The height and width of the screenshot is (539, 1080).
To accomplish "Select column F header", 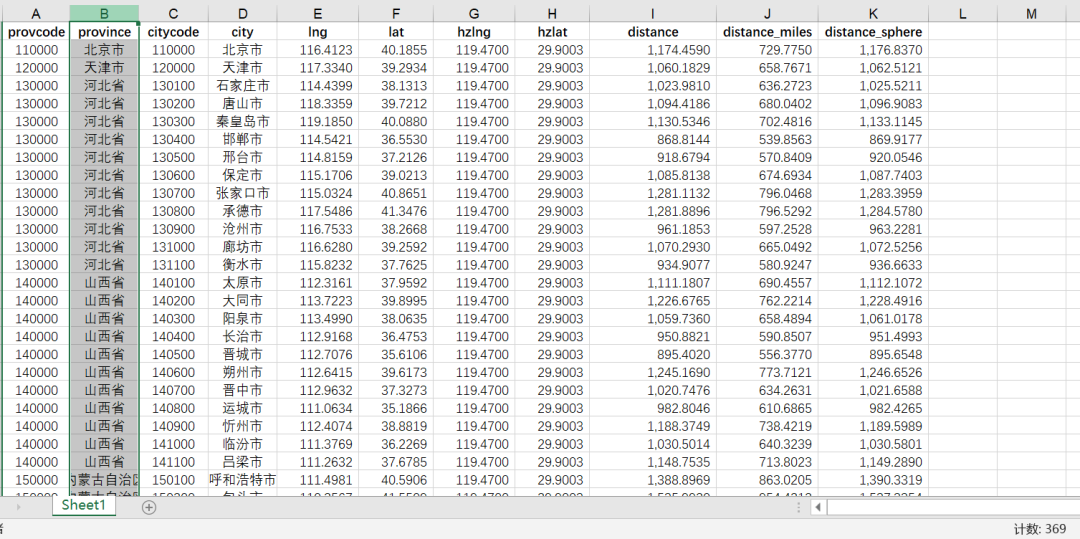I will tap(395, 14).
